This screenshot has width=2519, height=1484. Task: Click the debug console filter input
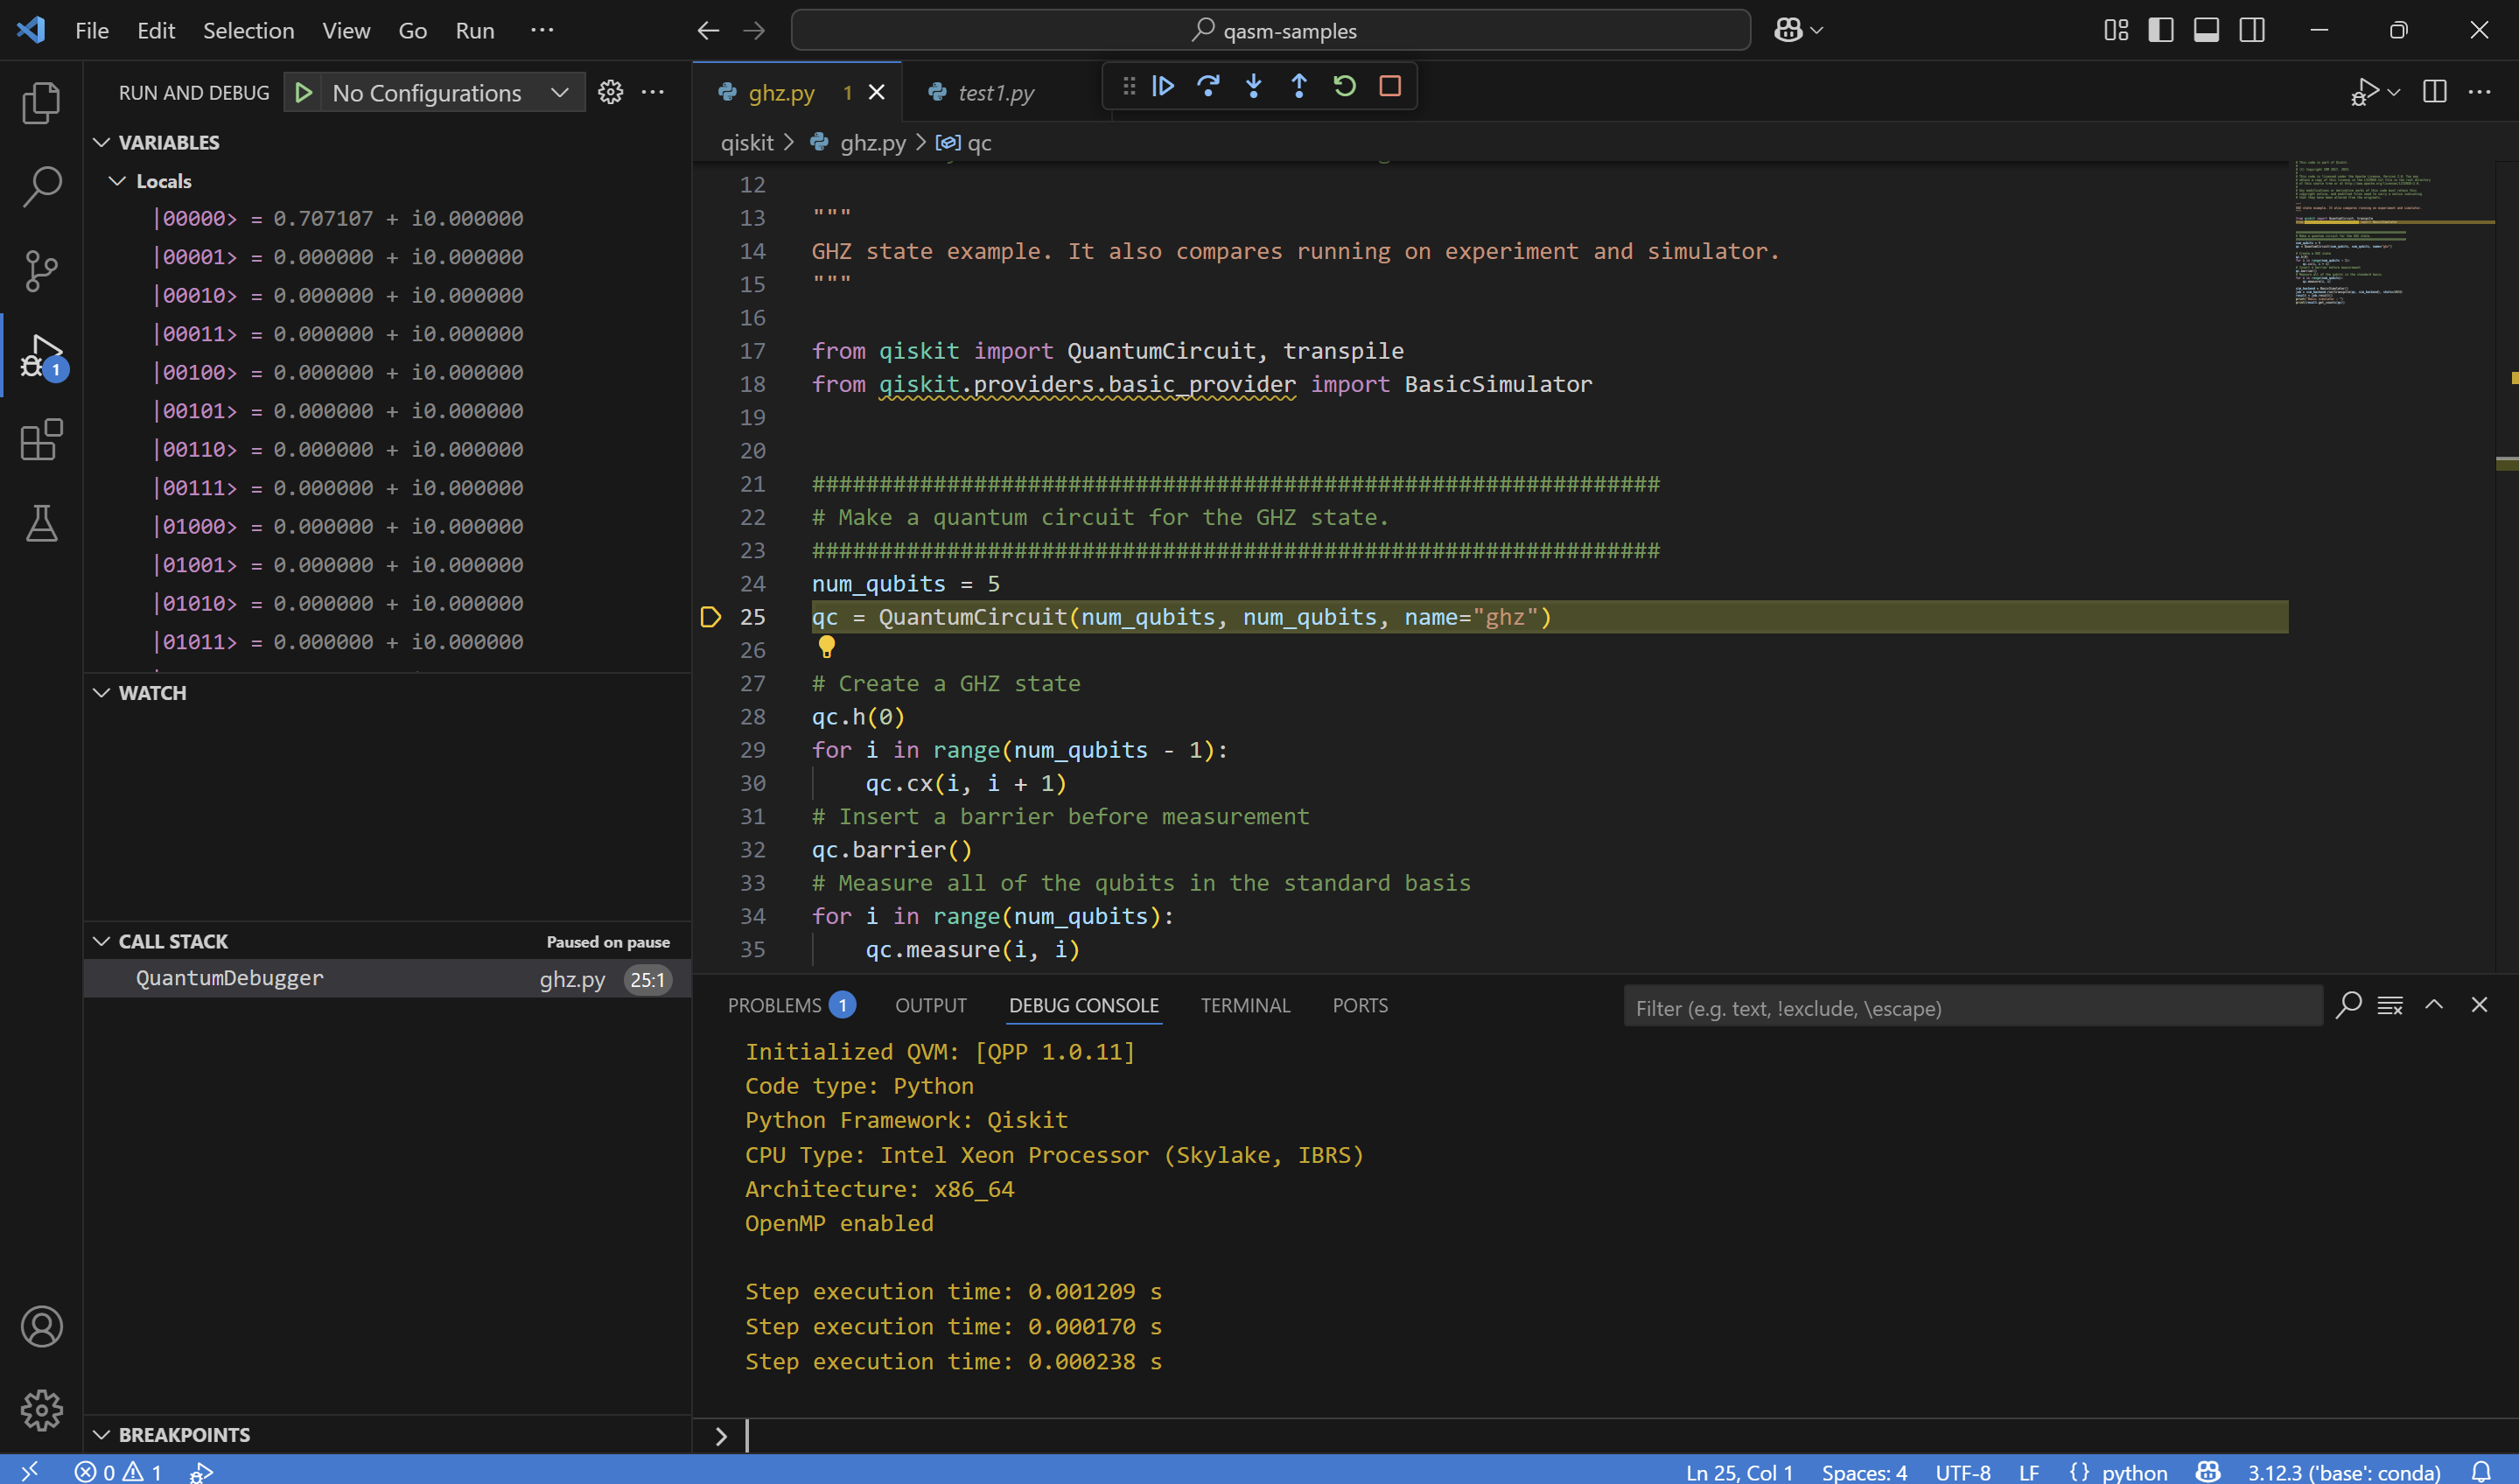1972,1007
